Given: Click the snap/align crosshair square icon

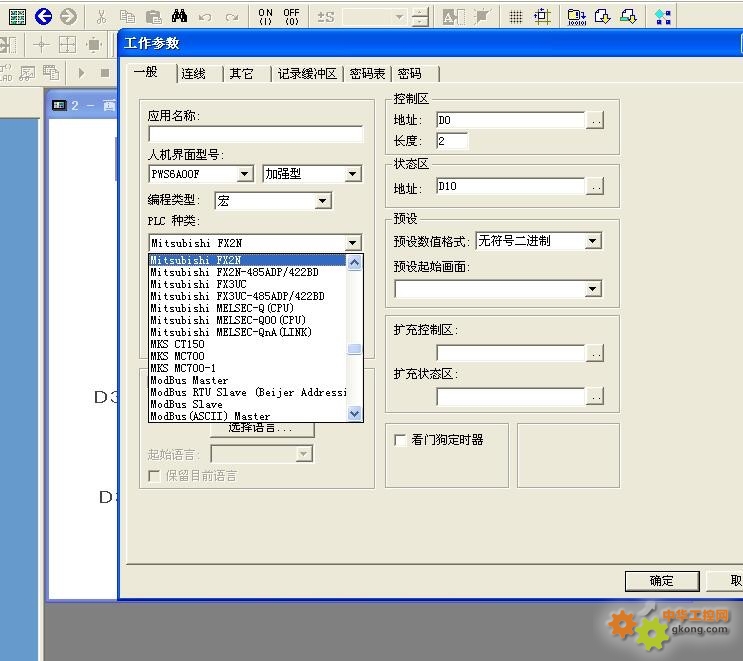Looking at the screenshot, I should pyautogui.click(x=542, y=17).
